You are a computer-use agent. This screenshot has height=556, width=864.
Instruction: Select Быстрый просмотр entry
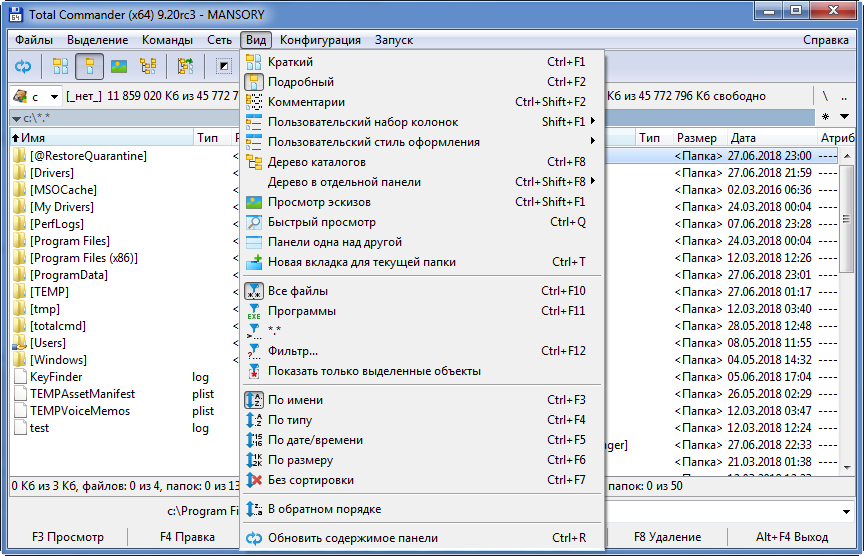423,222
